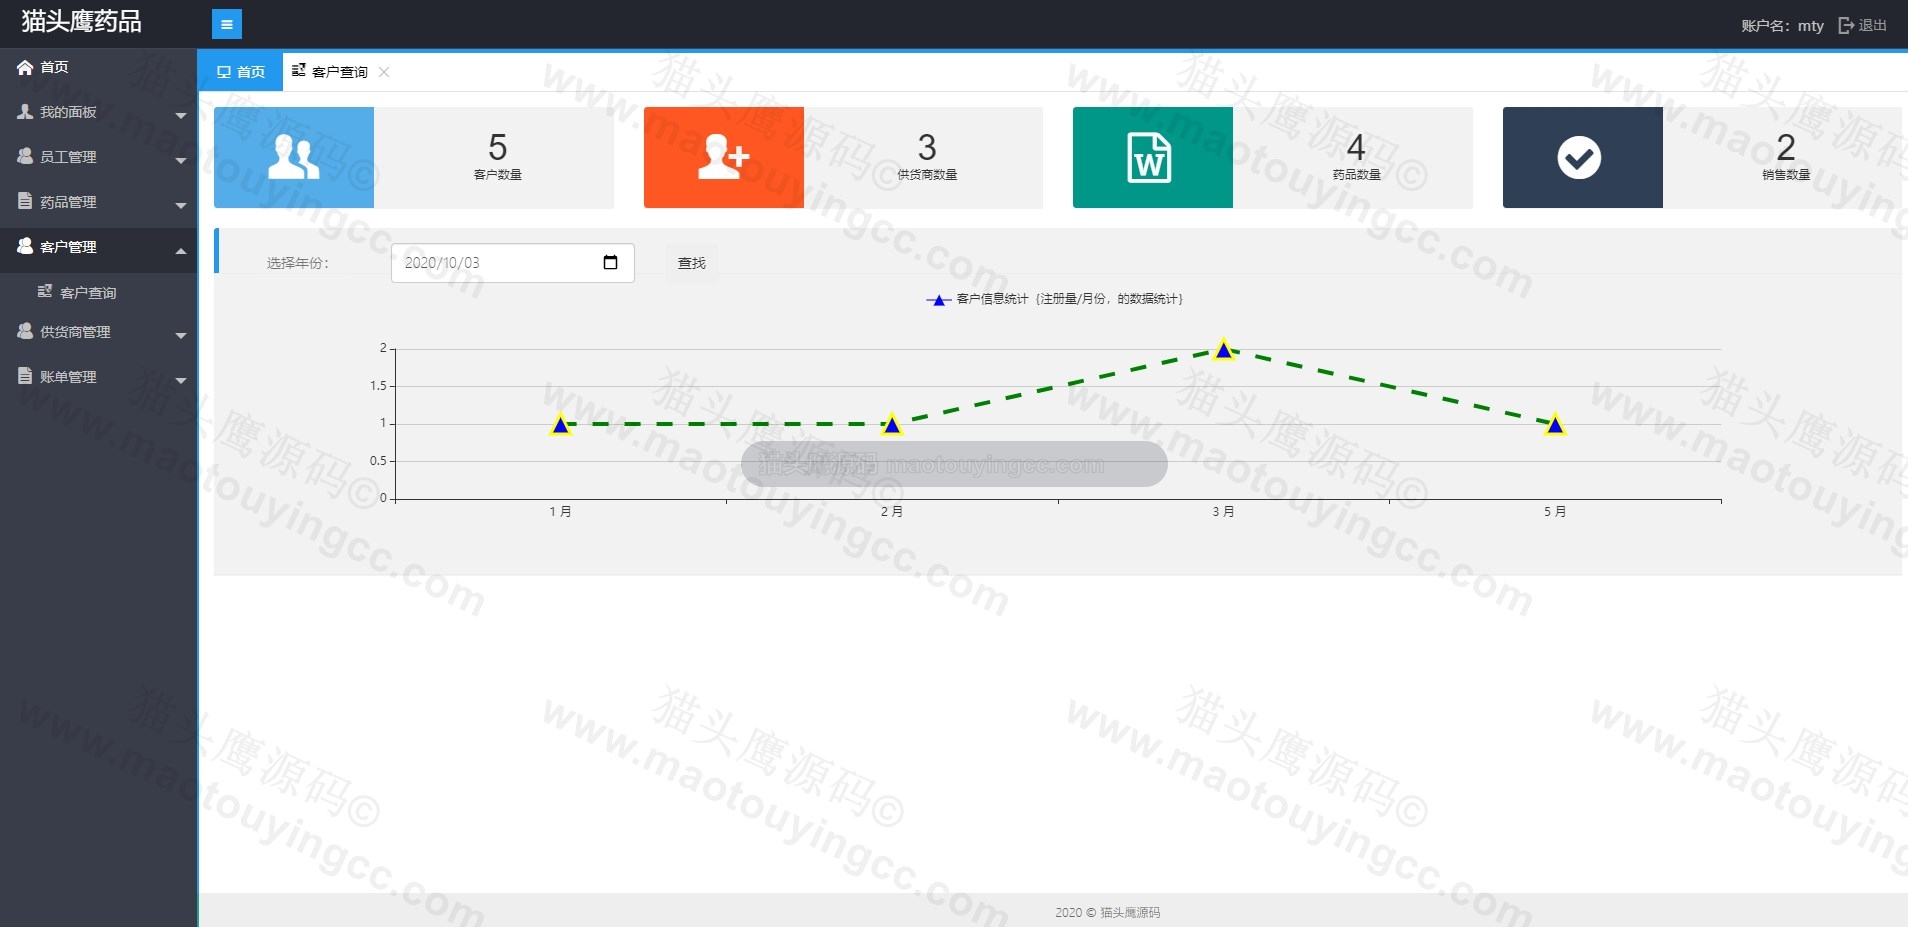Open 员工管理 sidebar menu
1908x927 pixels.
point(99,157)
